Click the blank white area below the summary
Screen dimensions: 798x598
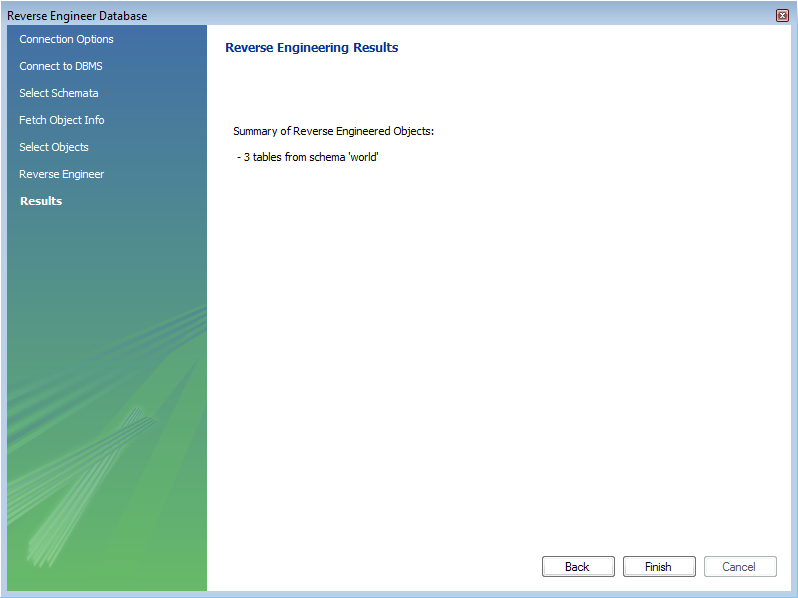pyautogui.click(x=500, y=350)
